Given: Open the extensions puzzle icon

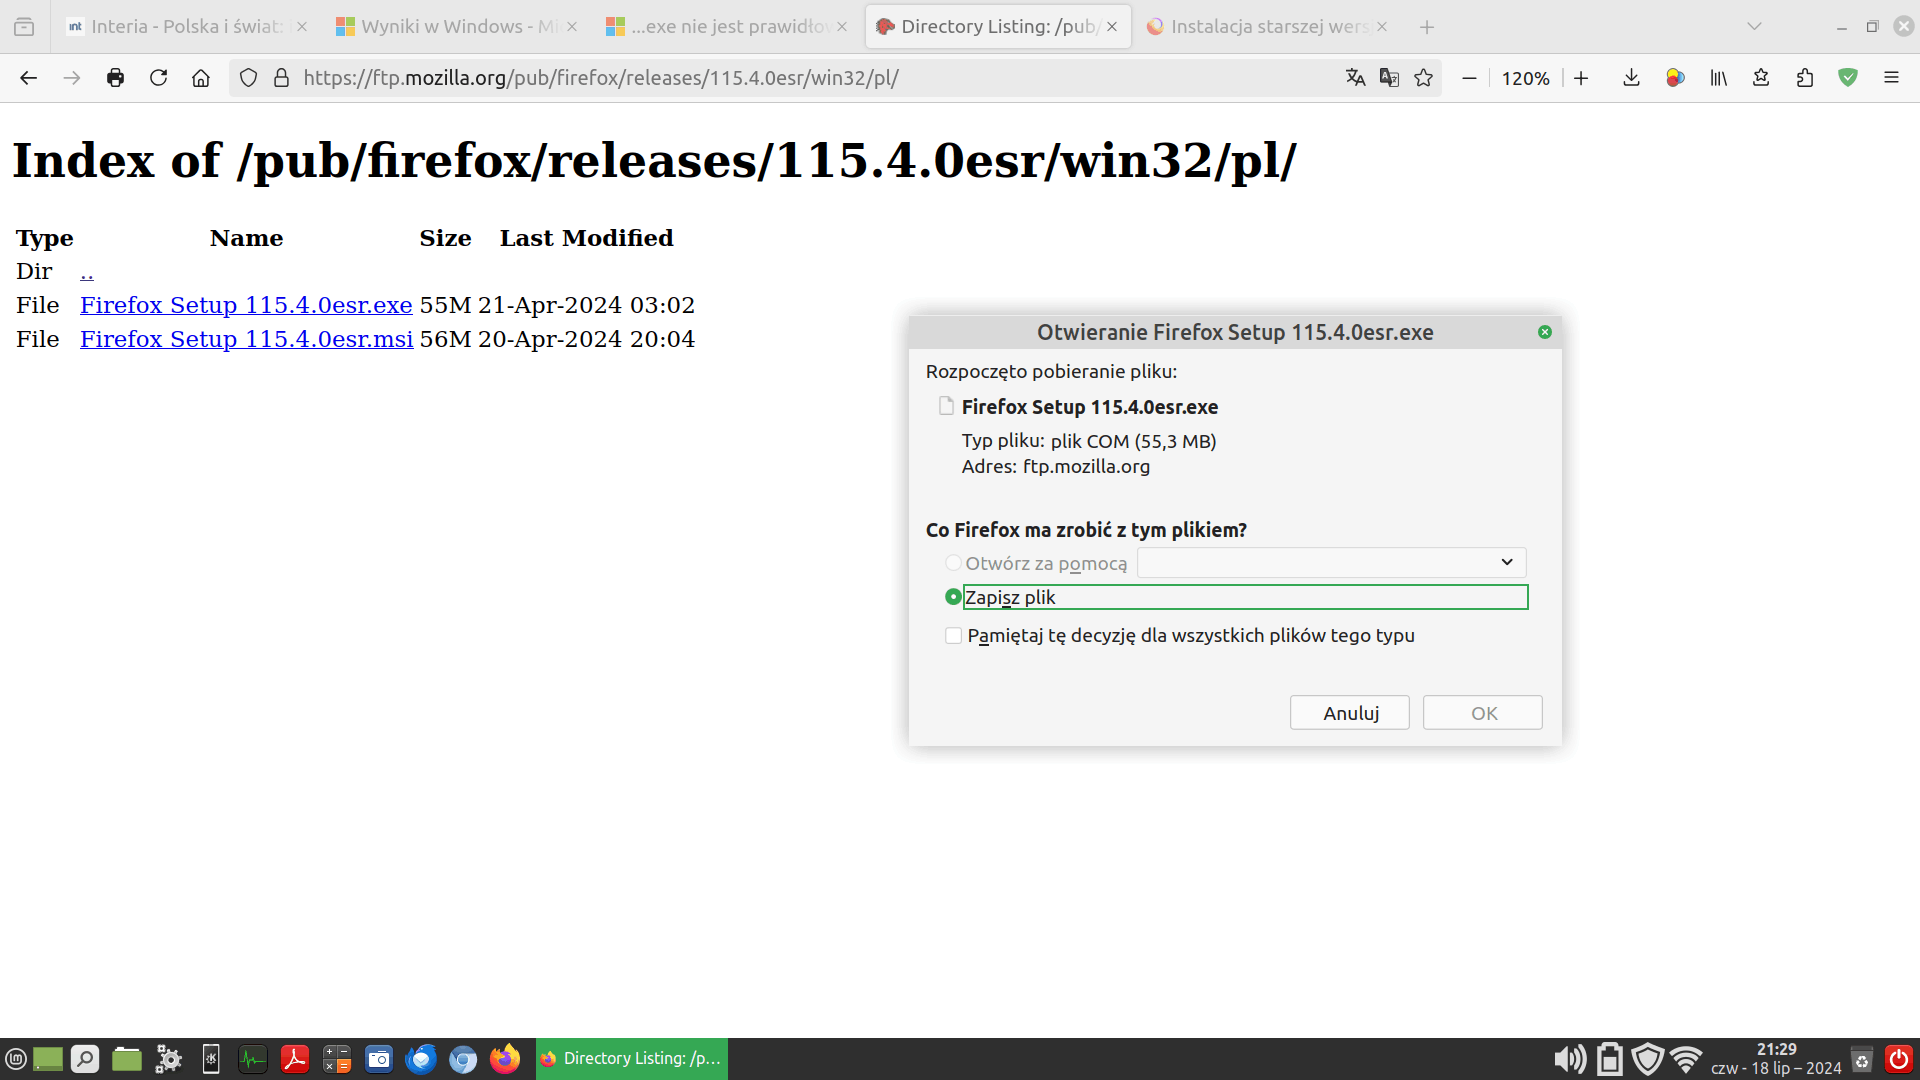Looking at the screenshot, I should pyautogui.click(x=1805, y=78).
